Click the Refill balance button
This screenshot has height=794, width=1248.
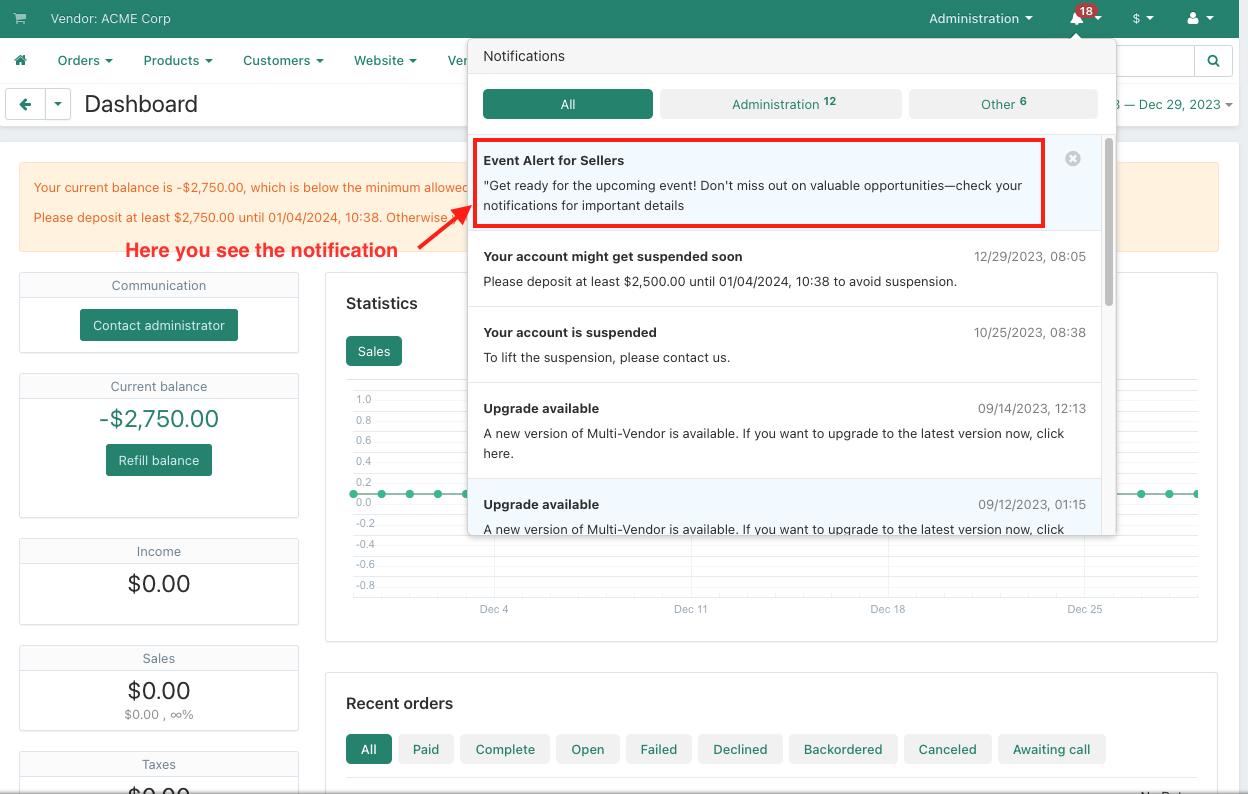pos(159,460)
